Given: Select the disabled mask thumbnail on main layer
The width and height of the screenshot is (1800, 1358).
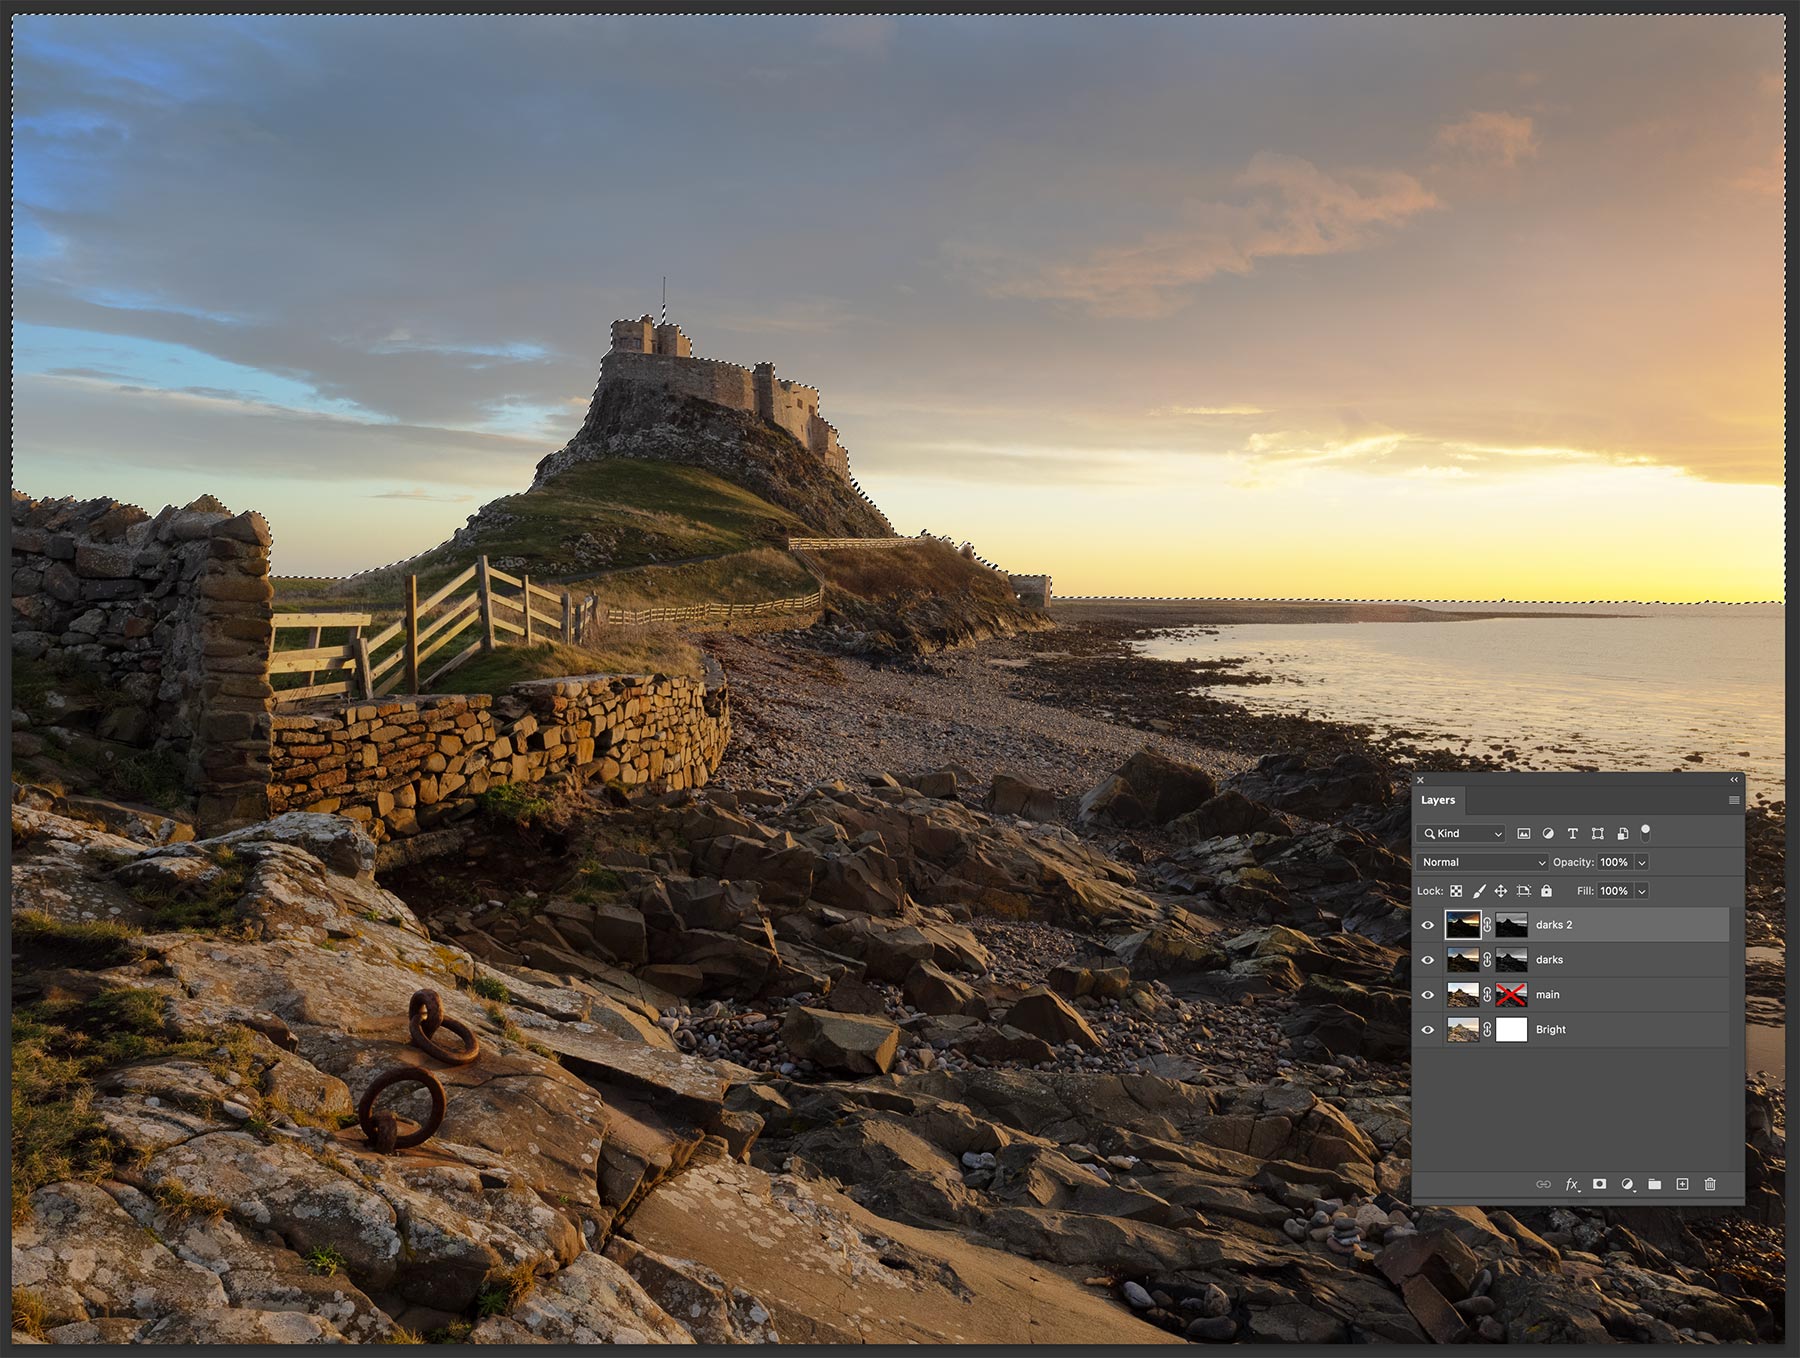Looking at the screenshot, I should tap(1511, 995).
